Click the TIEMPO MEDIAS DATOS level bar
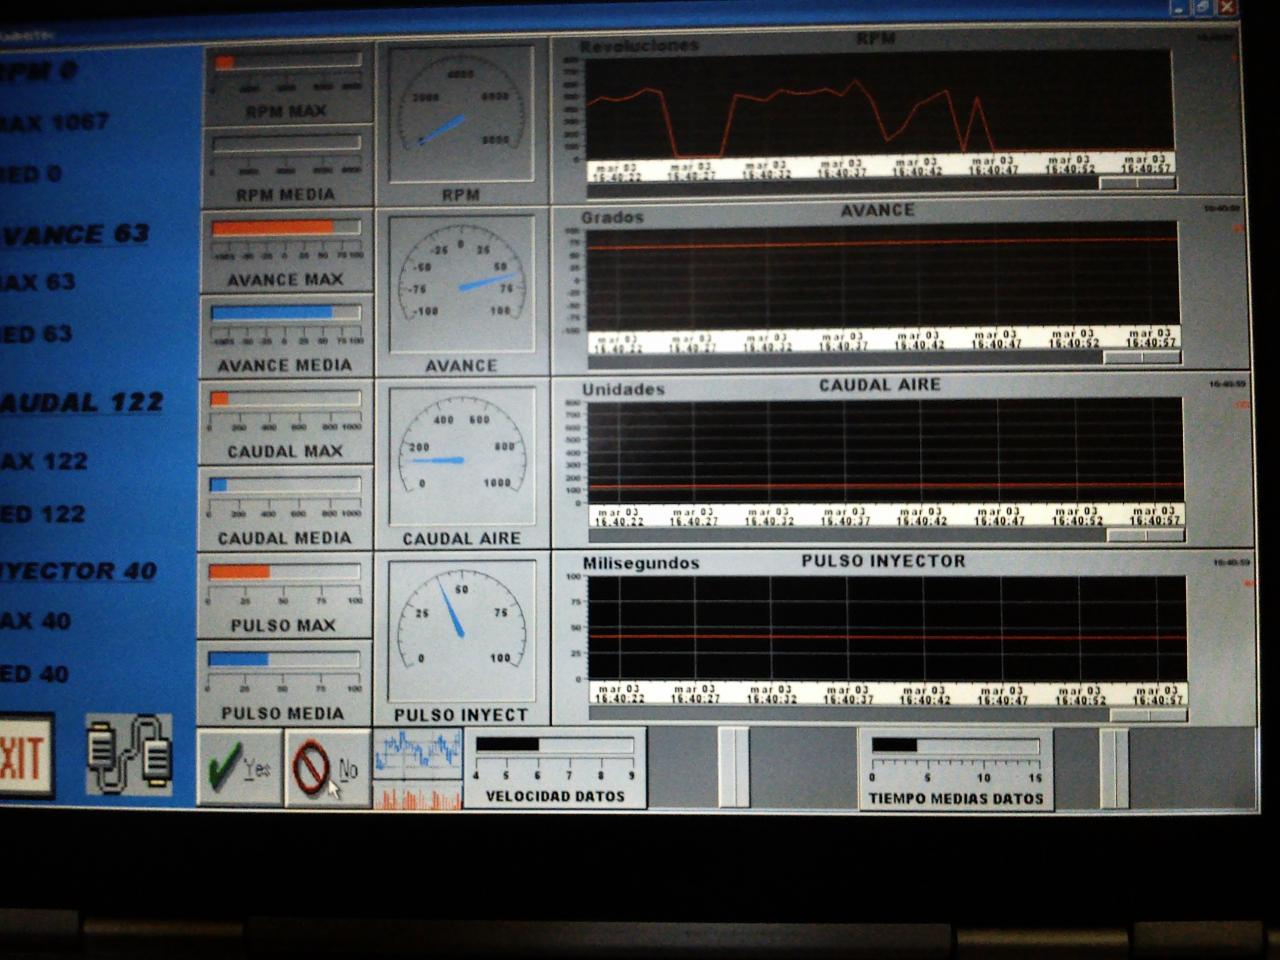1280x960 pixels. (x=956, y=746)
